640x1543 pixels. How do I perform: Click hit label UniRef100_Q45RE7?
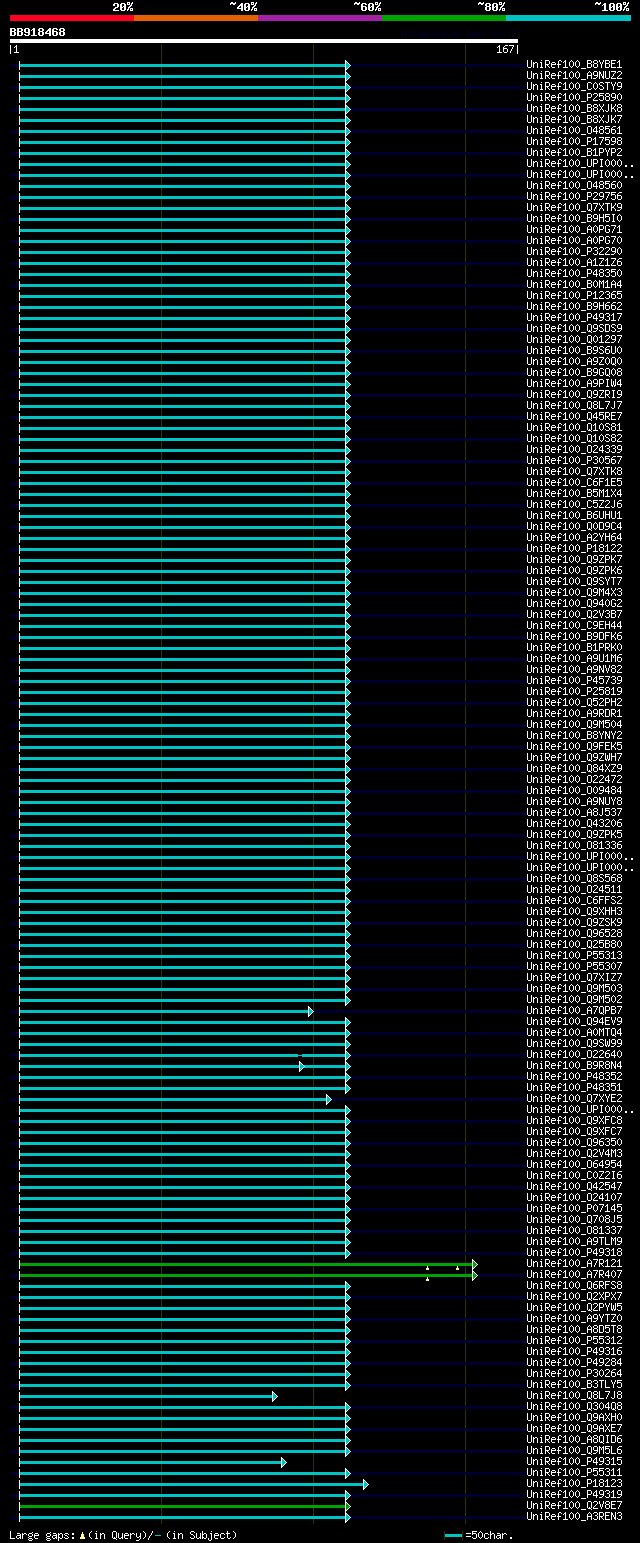pyautogui.click(x=574, y=417)
